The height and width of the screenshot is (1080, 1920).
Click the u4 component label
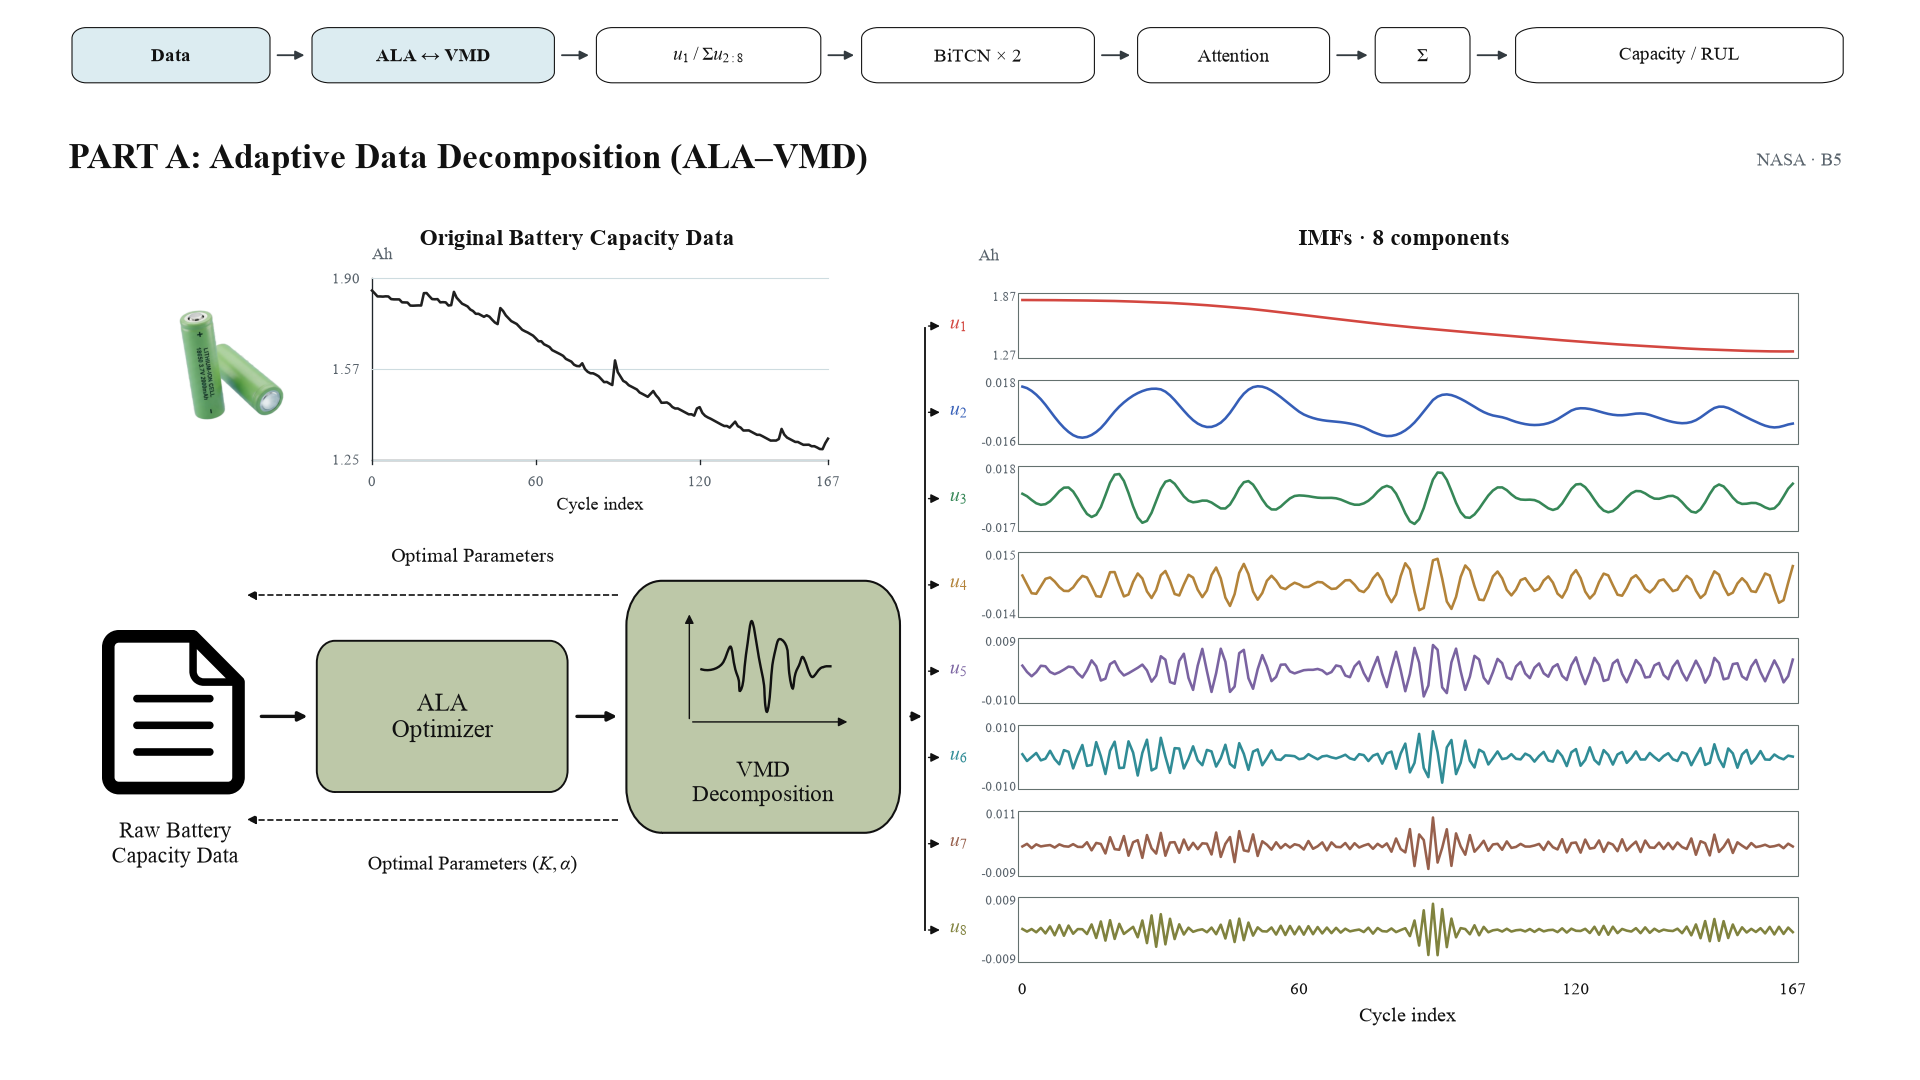[x=958, y=583]
